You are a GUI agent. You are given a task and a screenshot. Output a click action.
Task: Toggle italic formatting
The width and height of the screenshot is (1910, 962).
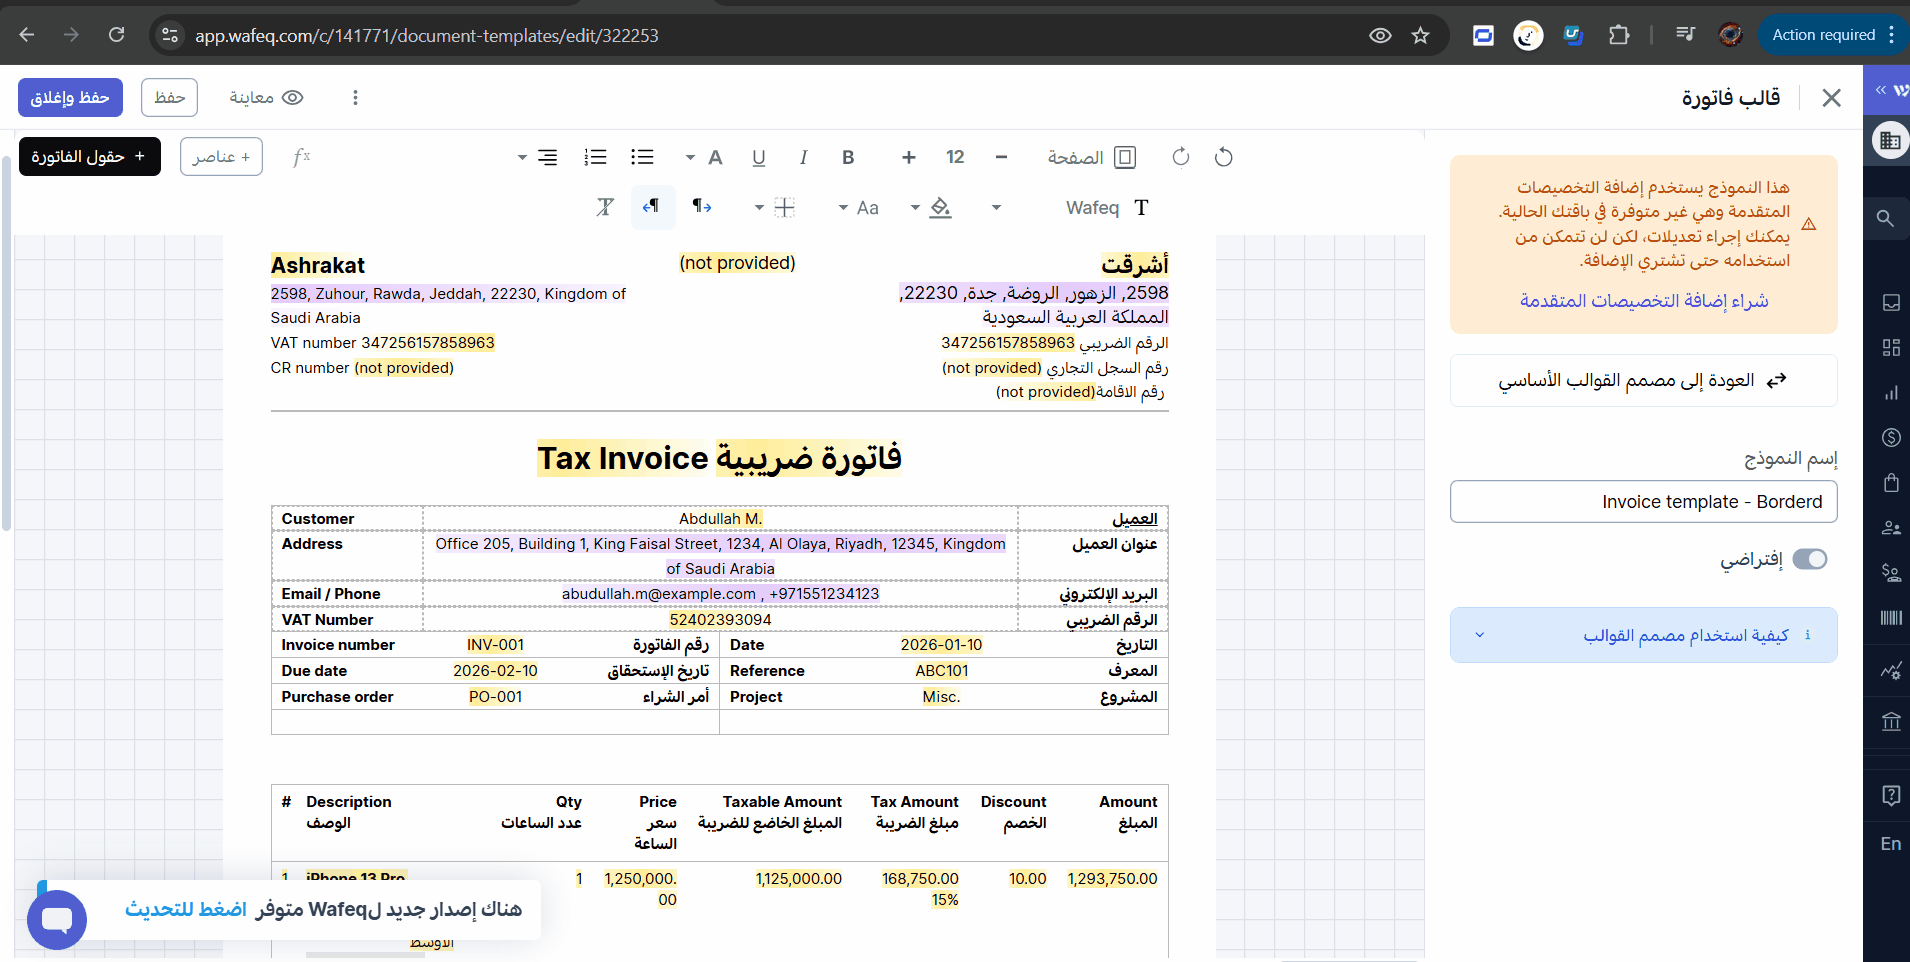point(803,157)
